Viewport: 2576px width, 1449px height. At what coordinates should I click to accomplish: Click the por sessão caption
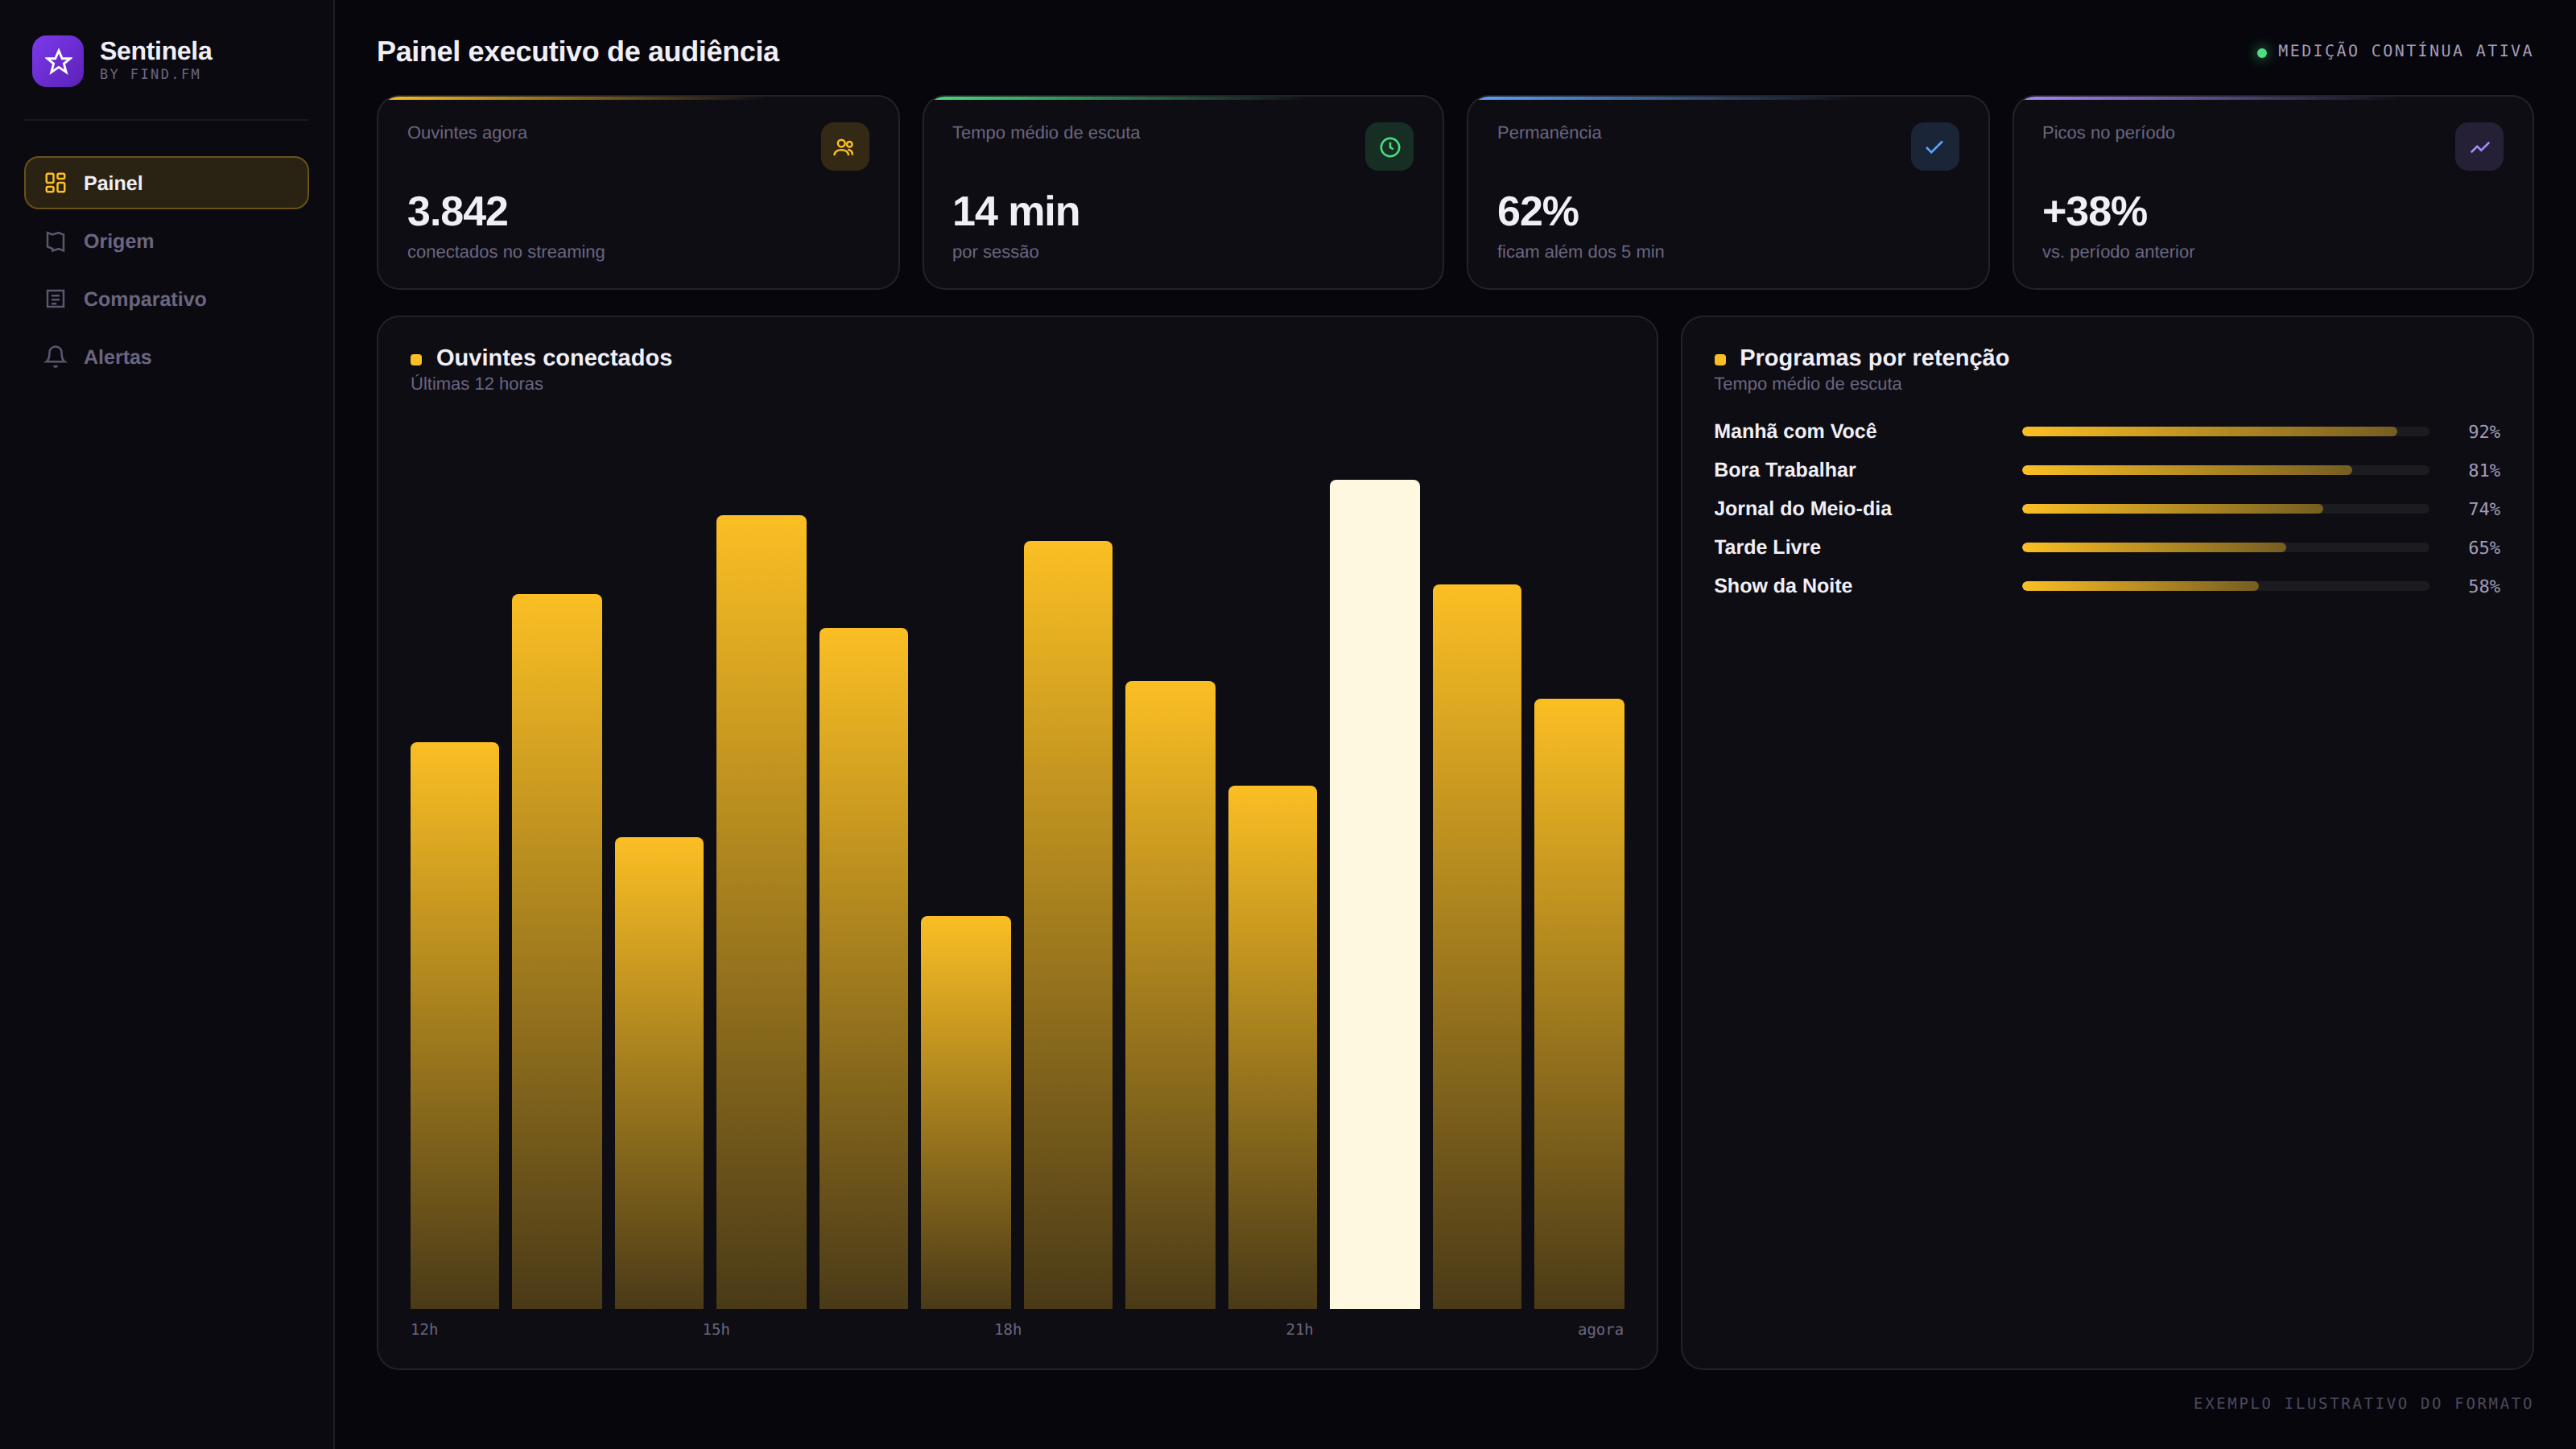coord(995,252)
